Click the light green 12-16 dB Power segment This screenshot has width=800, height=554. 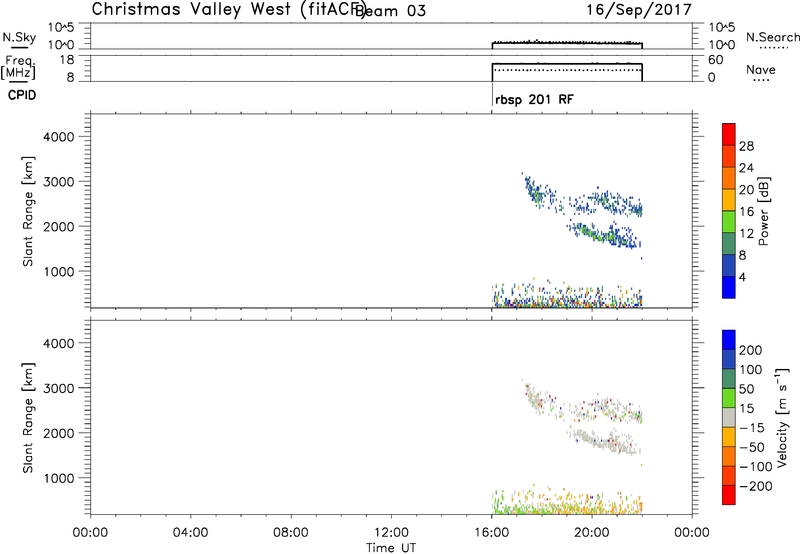coord(729,221)
